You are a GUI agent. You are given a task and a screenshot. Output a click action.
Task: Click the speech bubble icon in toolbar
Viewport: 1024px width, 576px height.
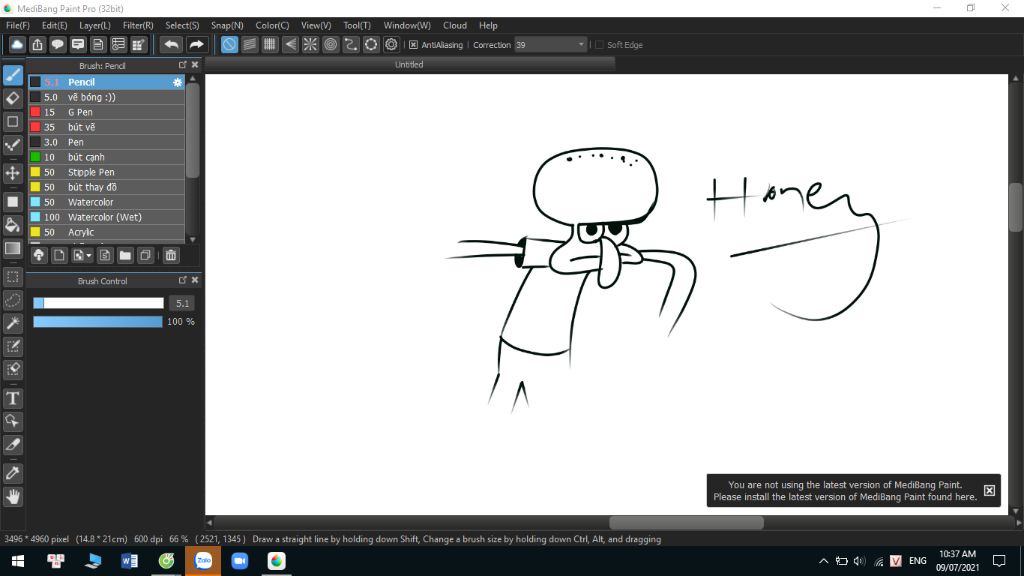click(x=57, y=44)
